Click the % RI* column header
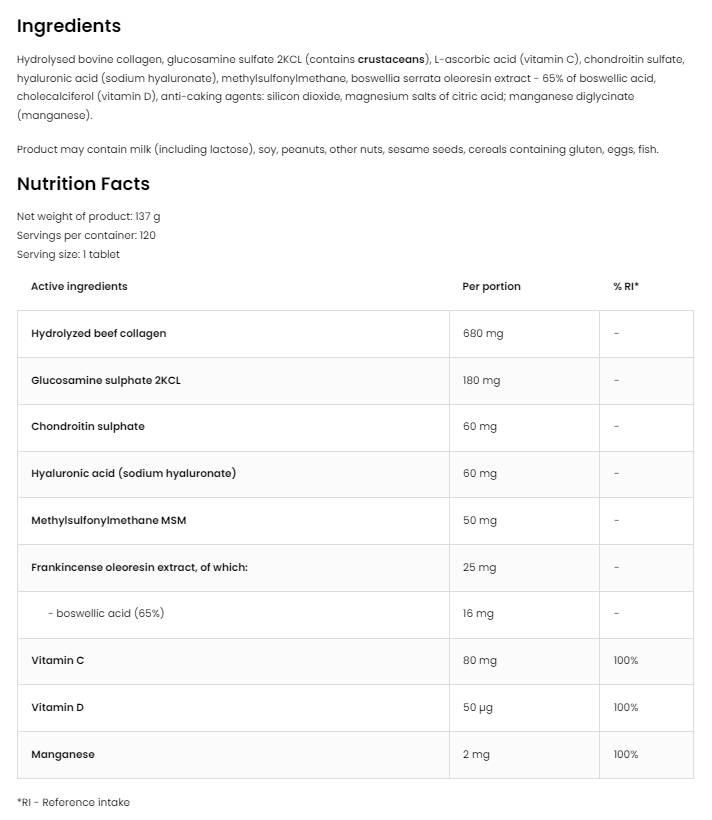 tap(626, 286)
